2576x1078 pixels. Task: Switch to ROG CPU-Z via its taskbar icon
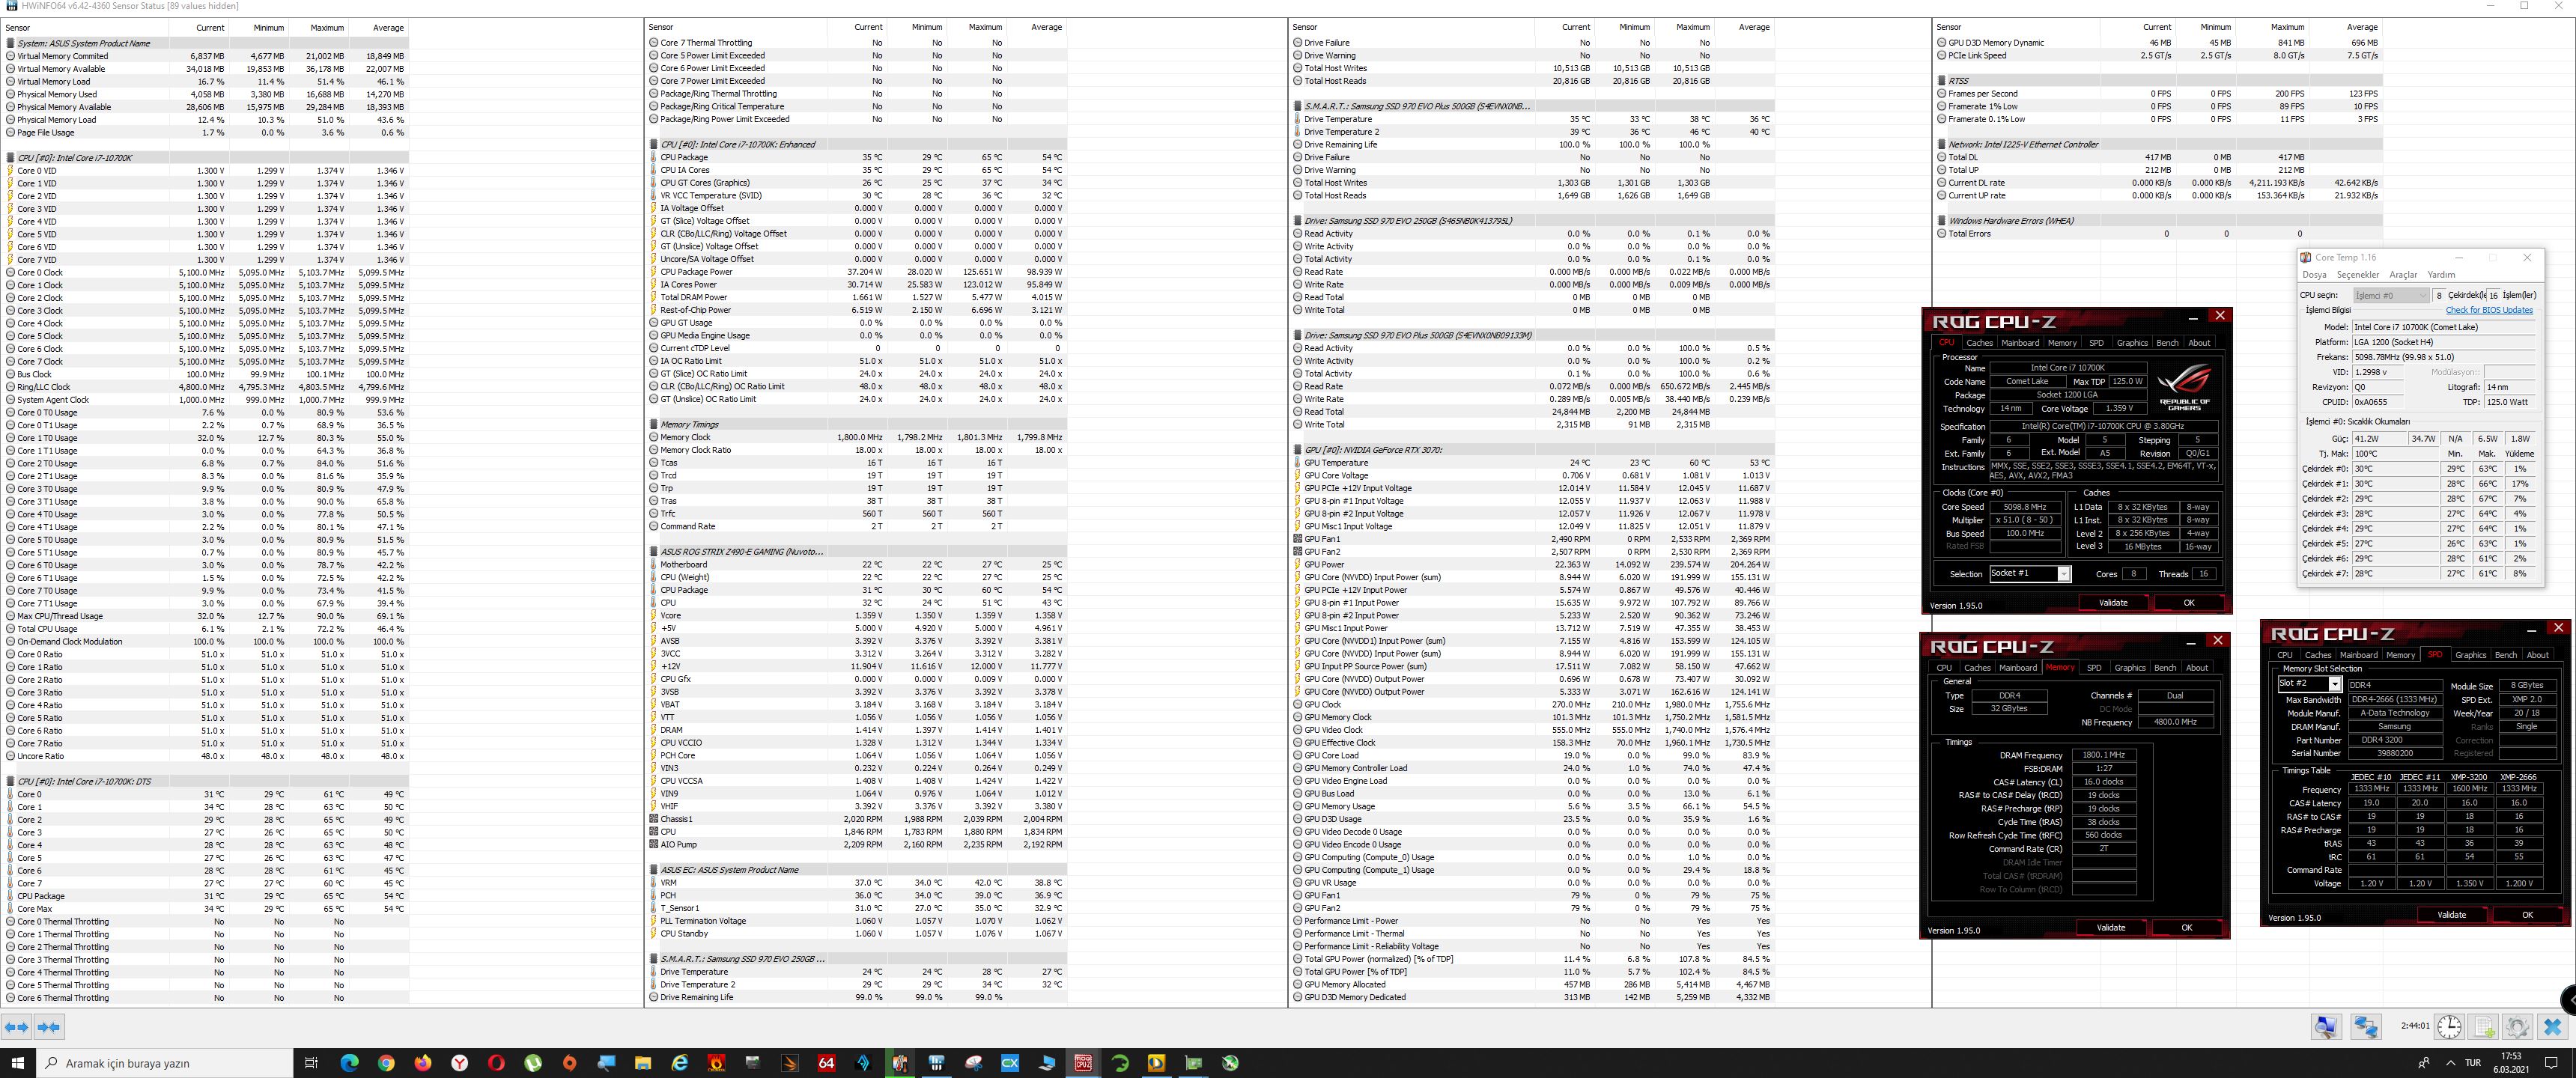(x=1083, y=1063)
